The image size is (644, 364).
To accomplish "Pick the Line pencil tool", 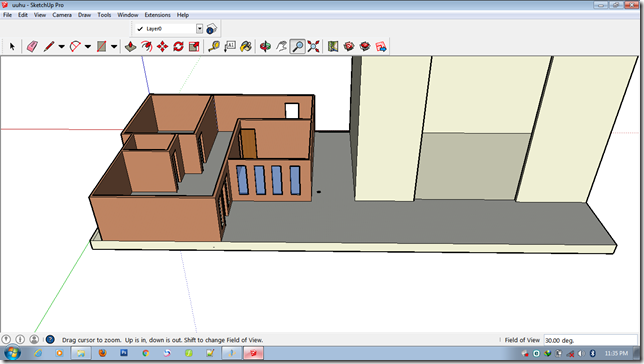I will (49, 46).
